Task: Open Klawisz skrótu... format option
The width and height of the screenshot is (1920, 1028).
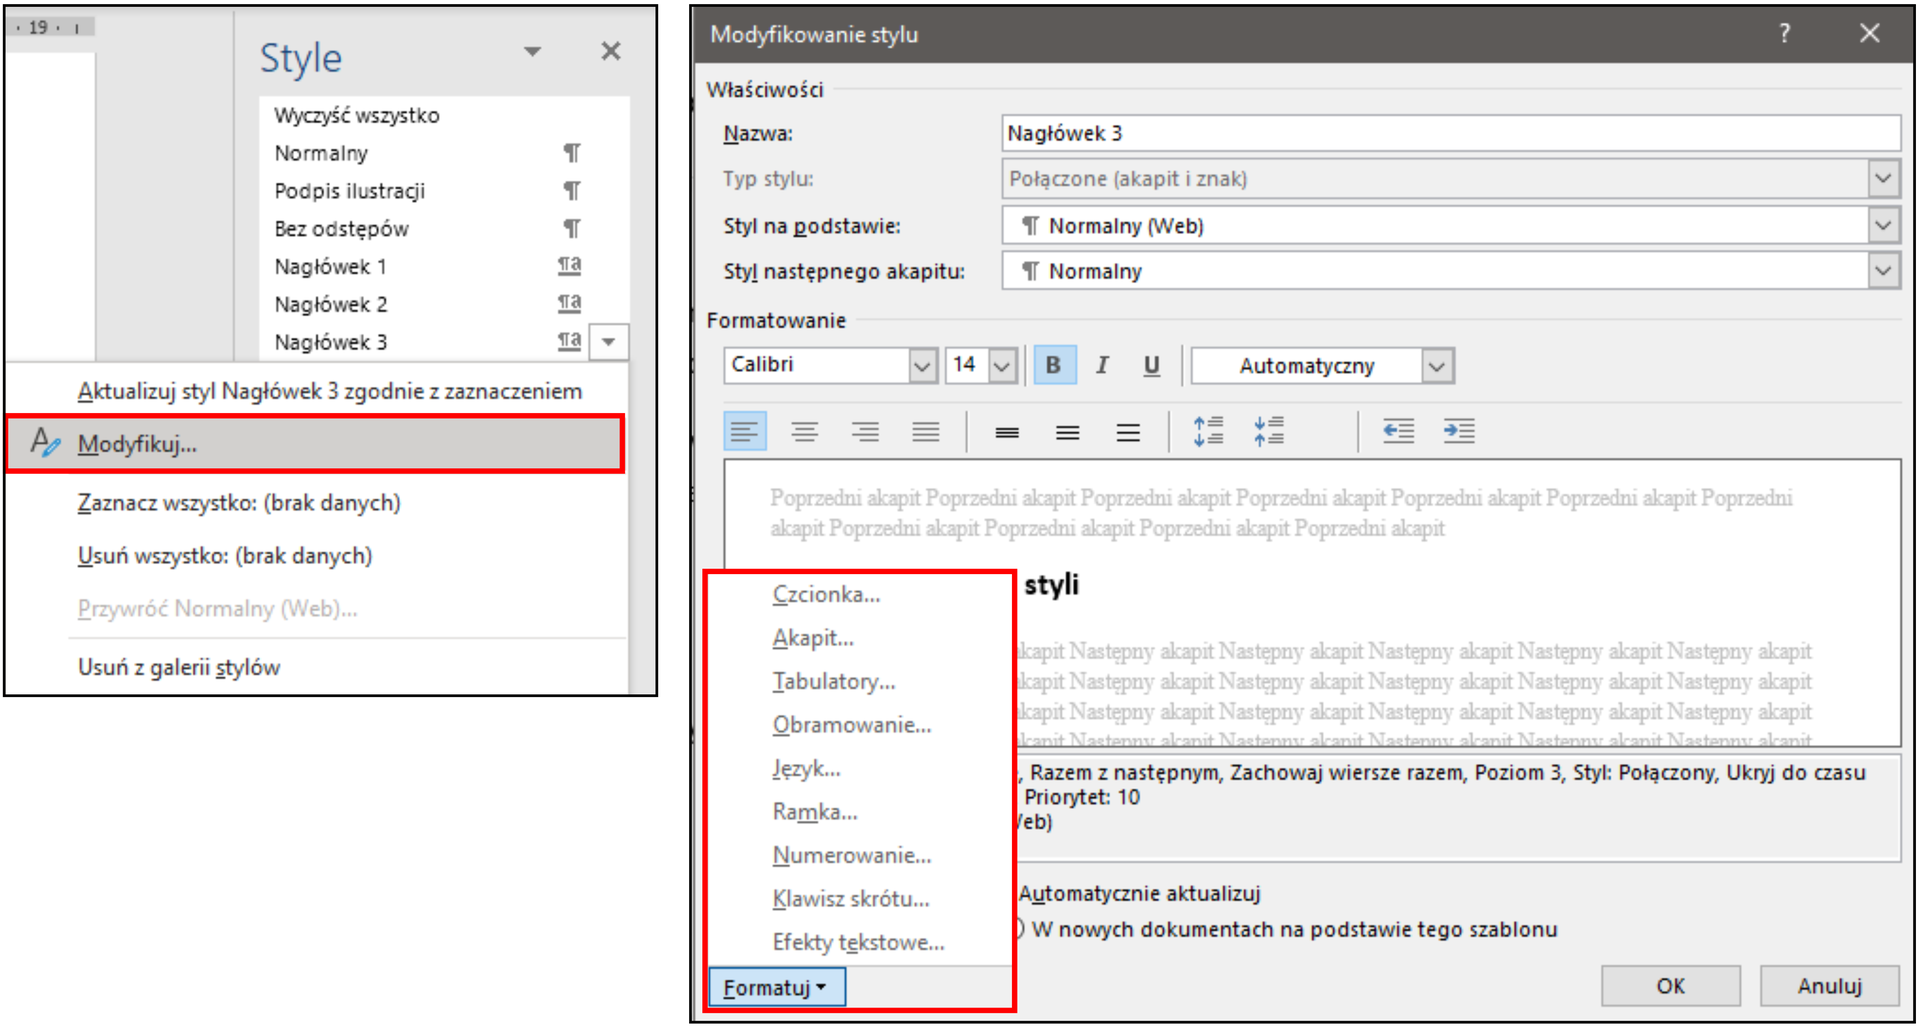Action: point(851,898)
